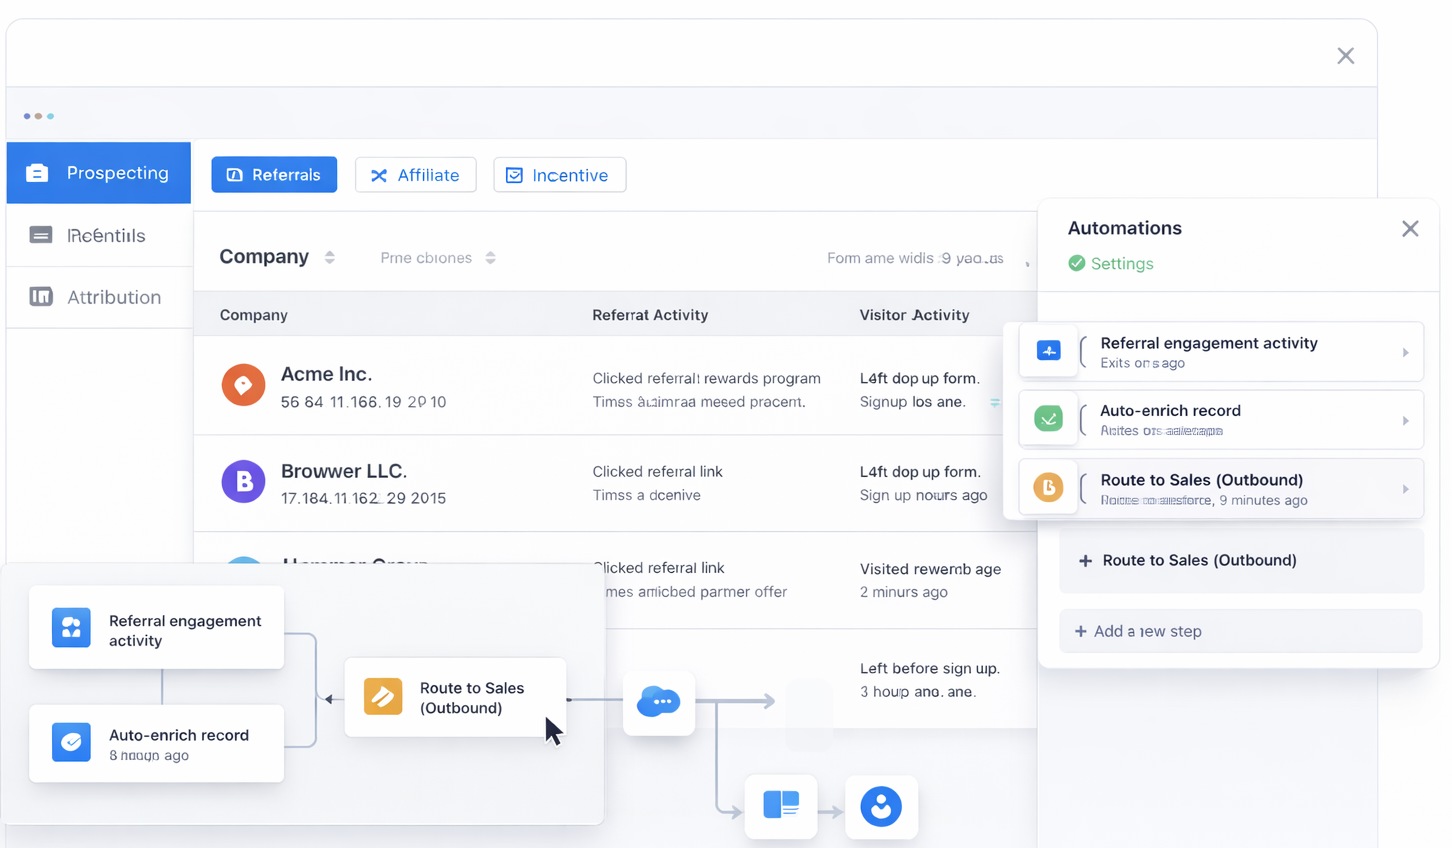This screenshot has width=1452, height=848.
Task: Select the blue chat cloud workflow node
Action: click(x=659, y=701)
